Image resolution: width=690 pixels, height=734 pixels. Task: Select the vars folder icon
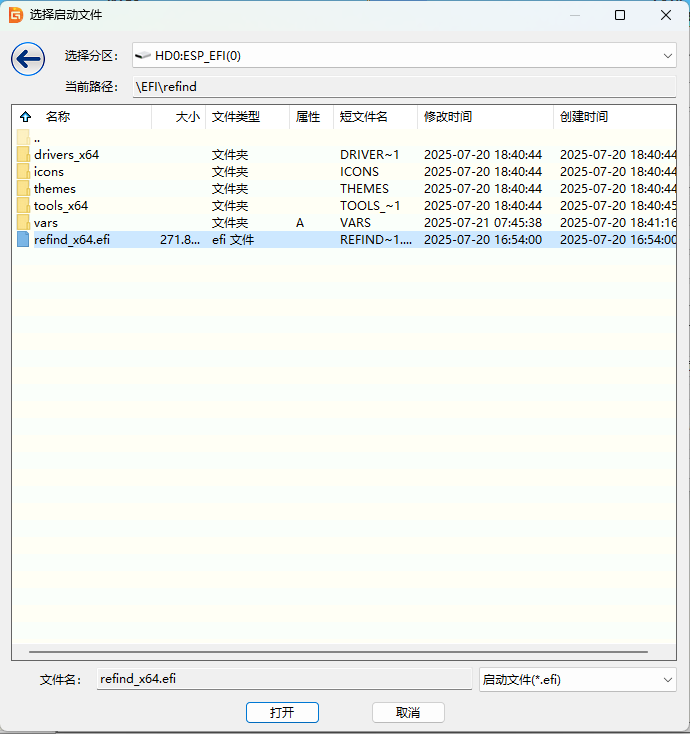pyautogui.click(x=24, y=223)
